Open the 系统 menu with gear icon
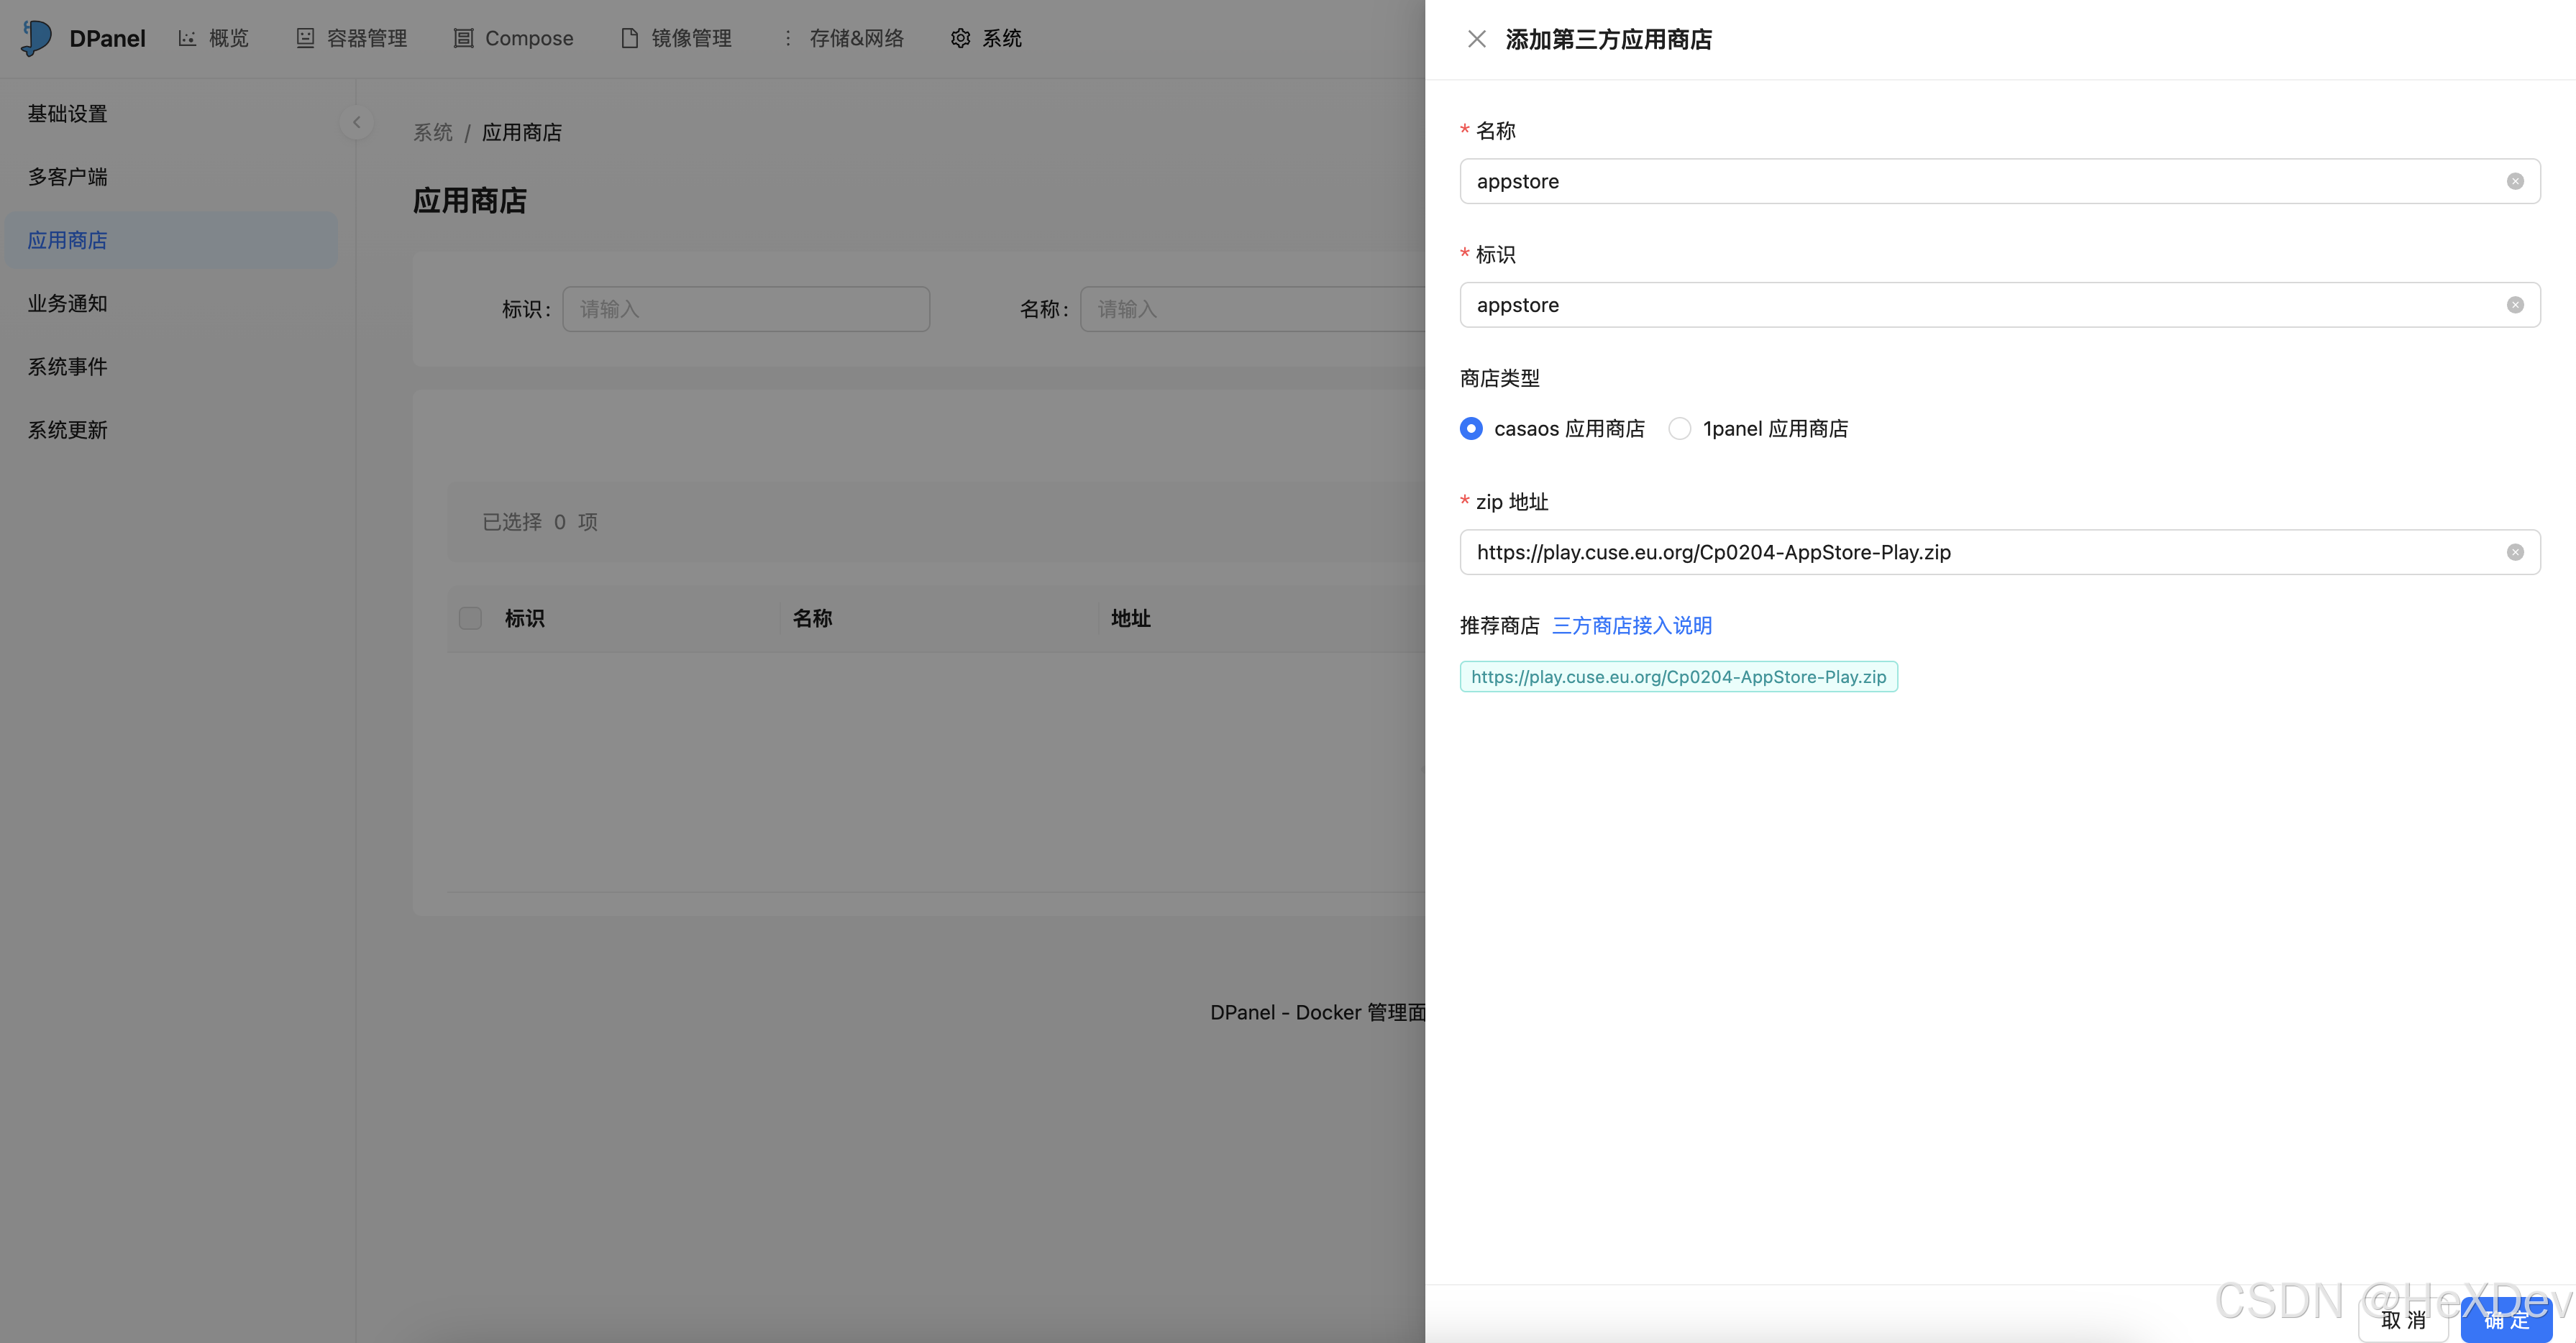This screenshot has width=2576, height=1343. coord(986,38)
